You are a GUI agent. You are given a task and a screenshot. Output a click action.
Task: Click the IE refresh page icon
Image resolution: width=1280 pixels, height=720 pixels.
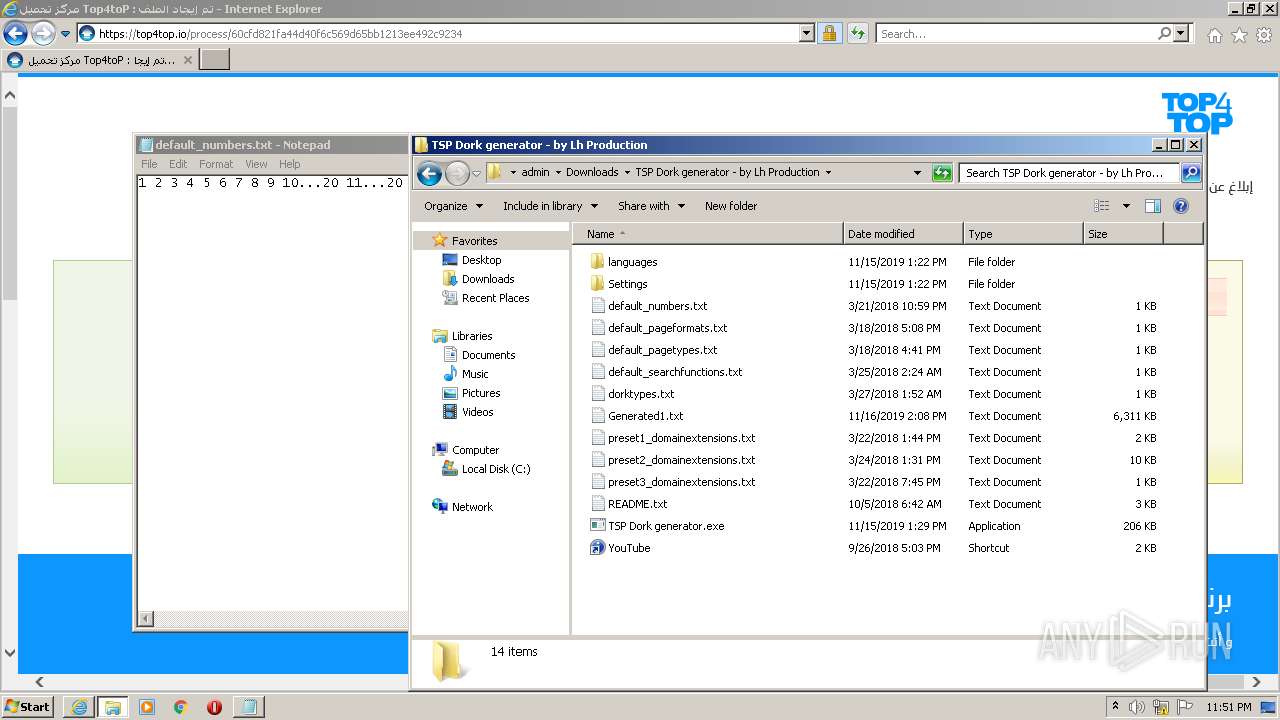coord(858,33)
